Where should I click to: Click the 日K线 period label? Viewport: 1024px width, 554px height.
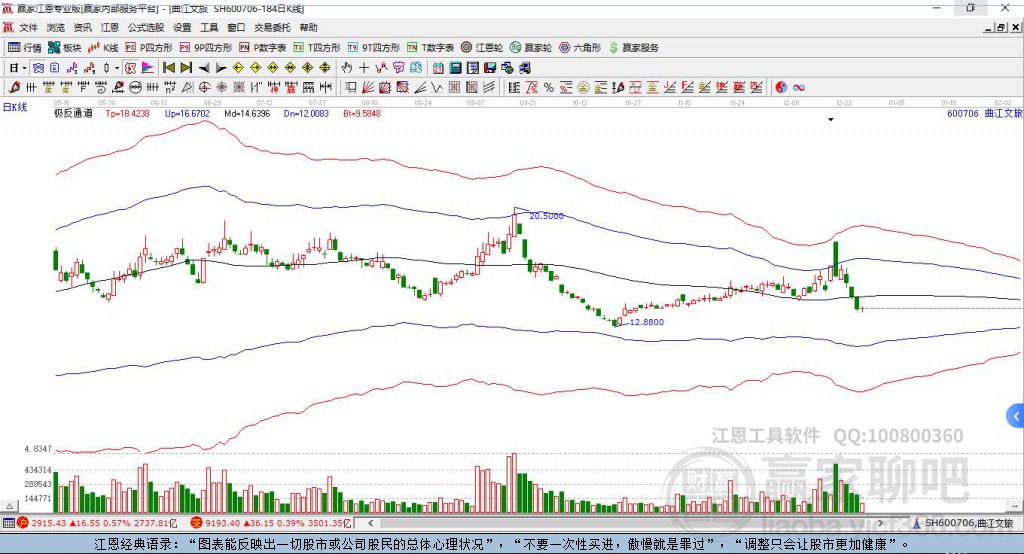pos(15,107)
